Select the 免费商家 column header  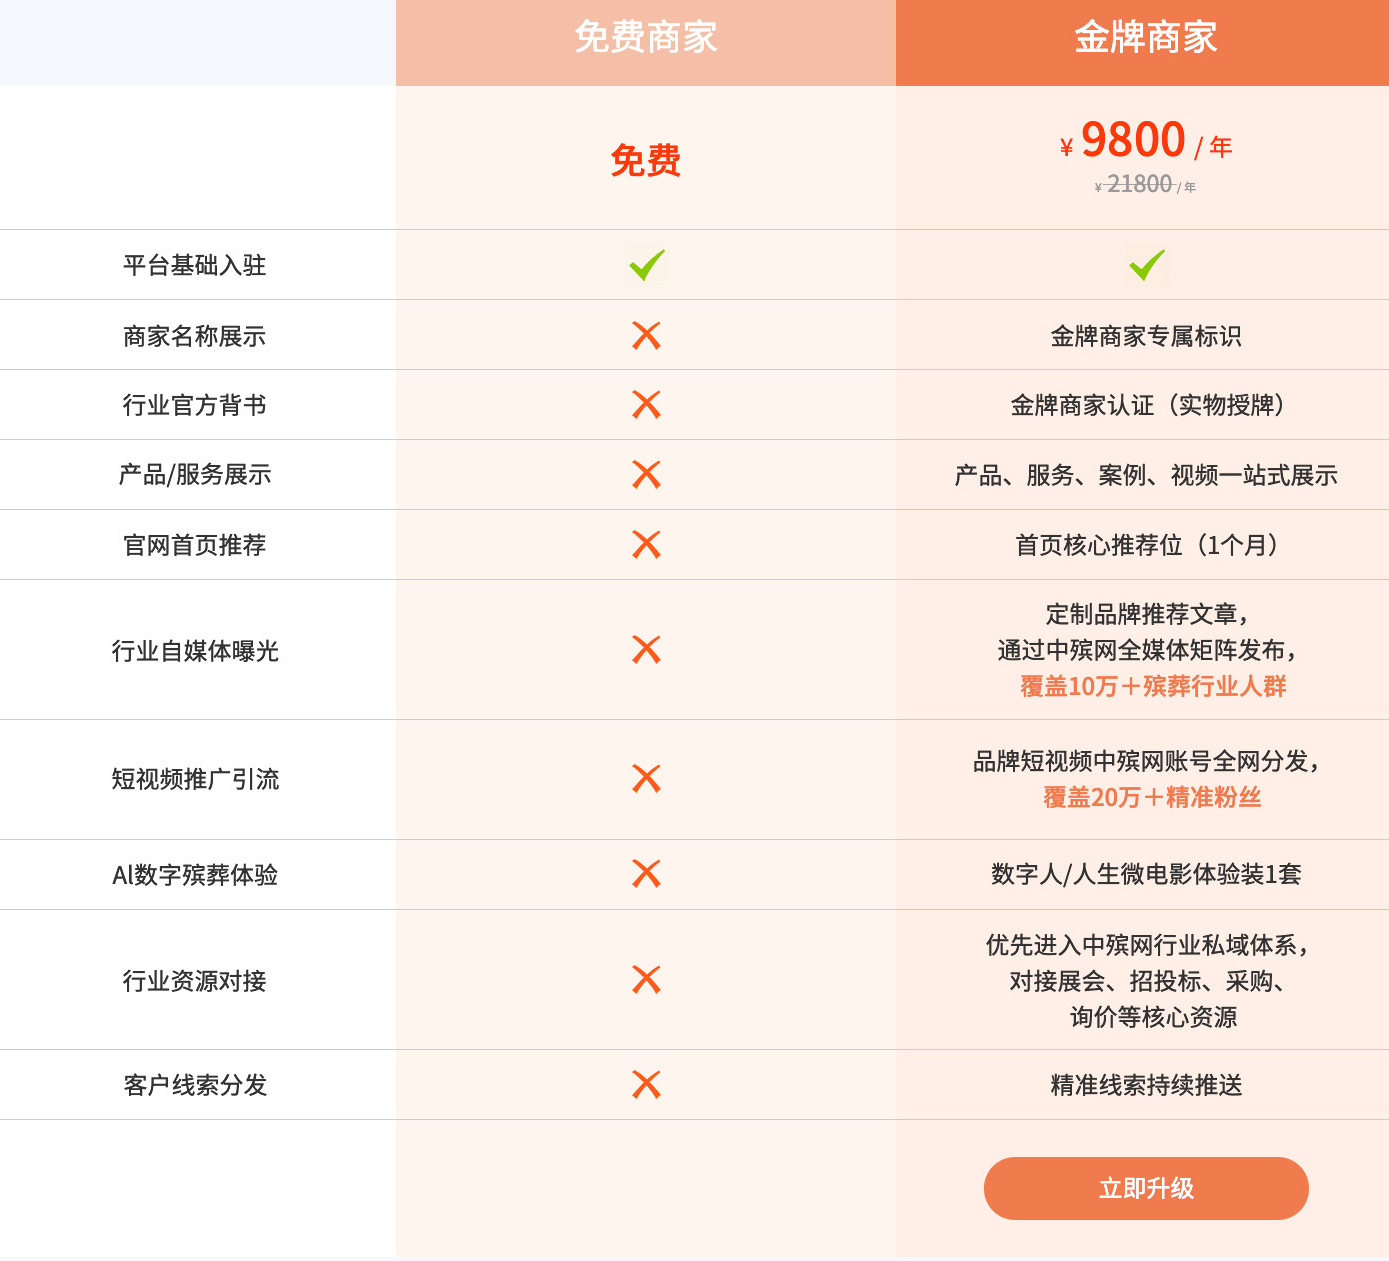click(x=646, y=38)
